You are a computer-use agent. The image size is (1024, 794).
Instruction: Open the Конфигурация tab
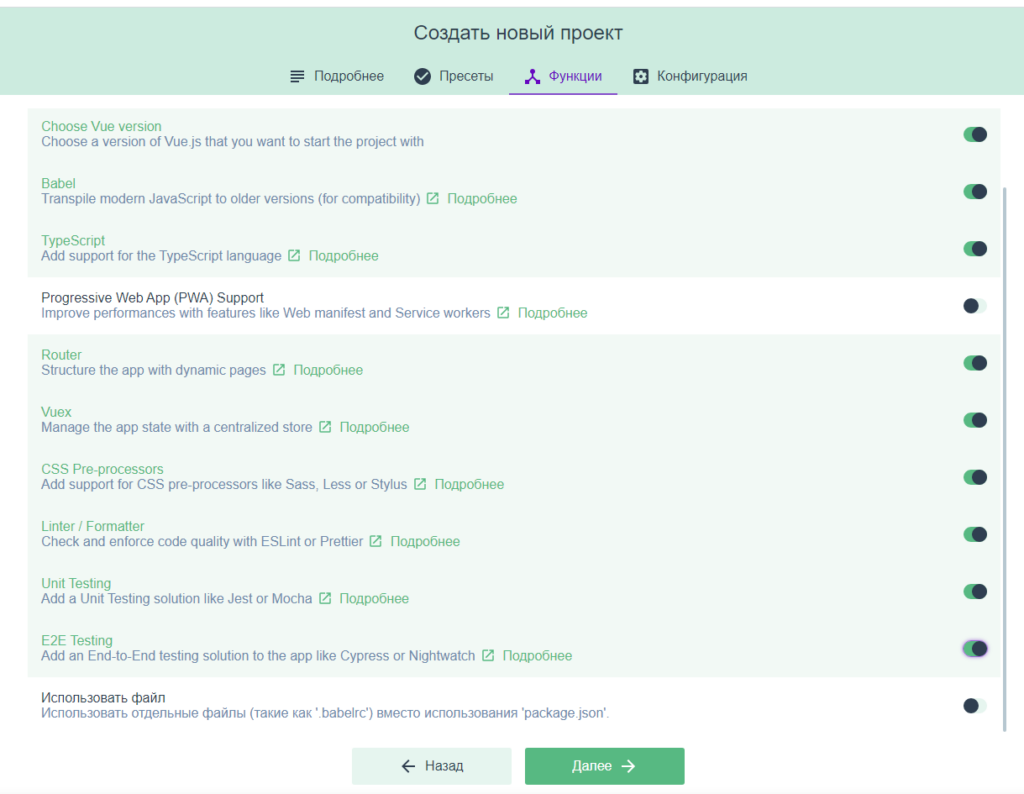pos(690,76)
